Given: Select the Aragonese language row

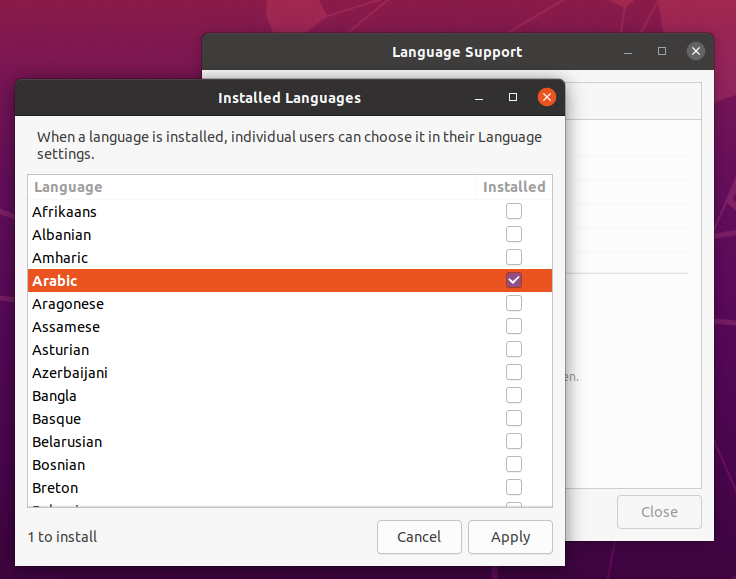Looking at the screenshot, I should [x=68, y=304].
